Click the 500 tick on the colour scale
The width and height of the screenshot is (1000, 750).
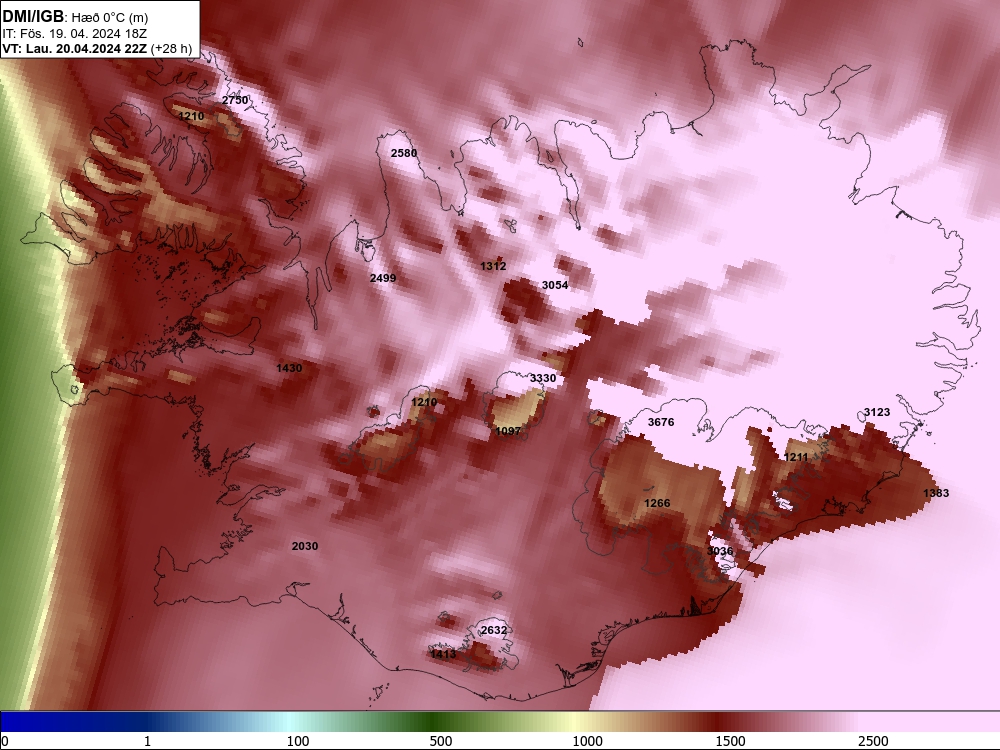tap(441, 741)
